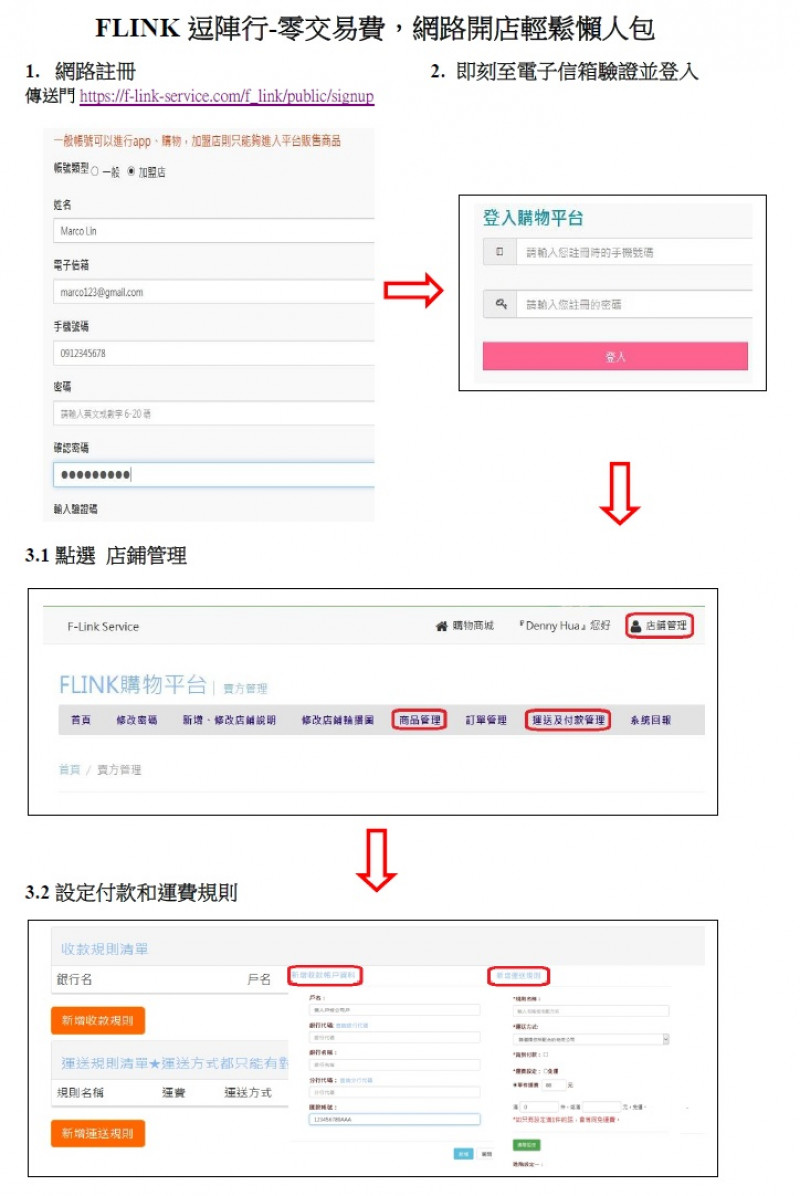
Task: Click the green button in shipping rule form
Action: (526, 1144)
